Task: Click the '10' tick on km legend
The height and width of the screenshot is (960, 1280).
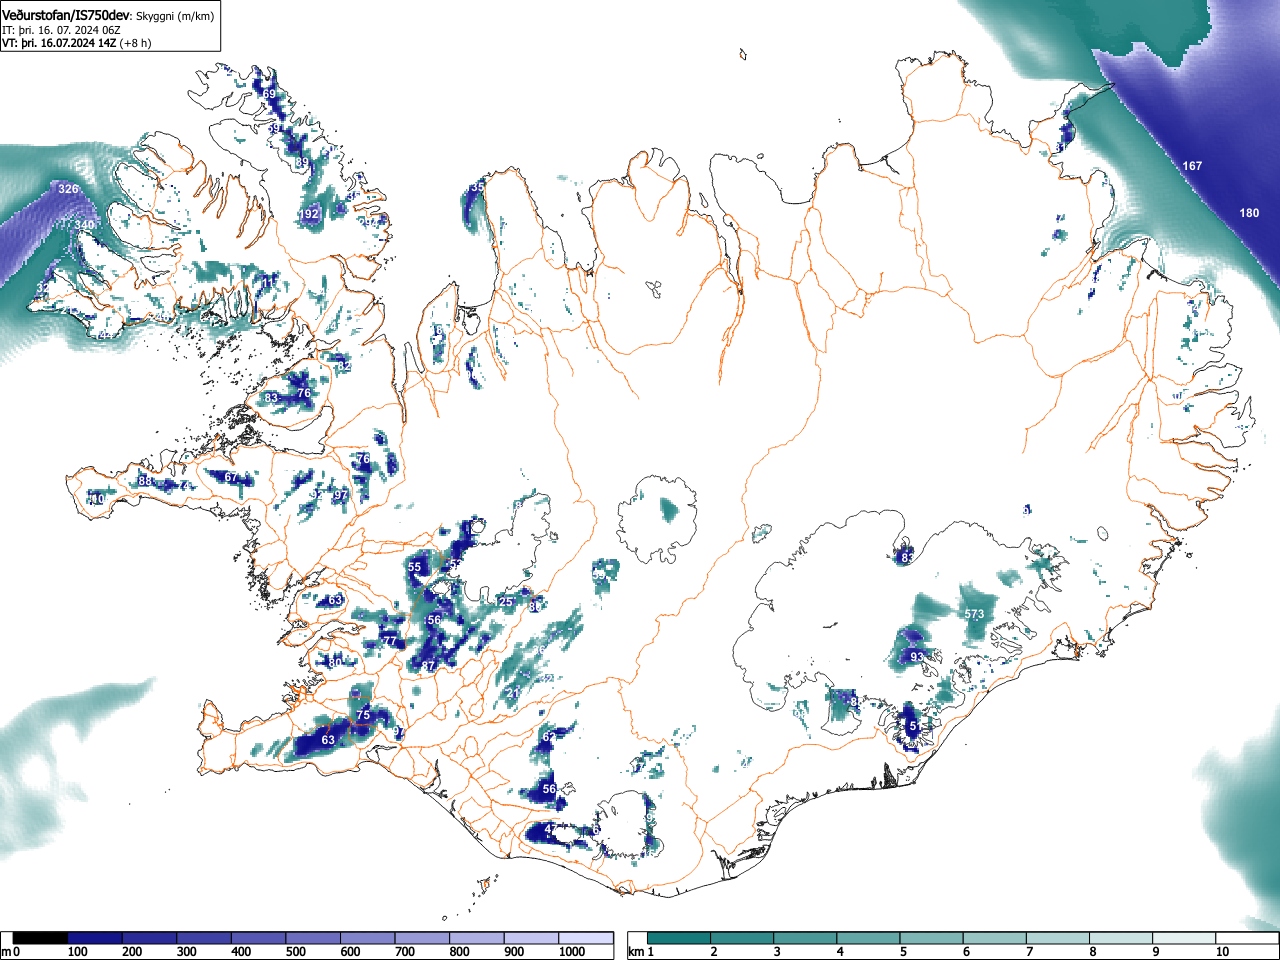Action: (x=1222, y=952)
